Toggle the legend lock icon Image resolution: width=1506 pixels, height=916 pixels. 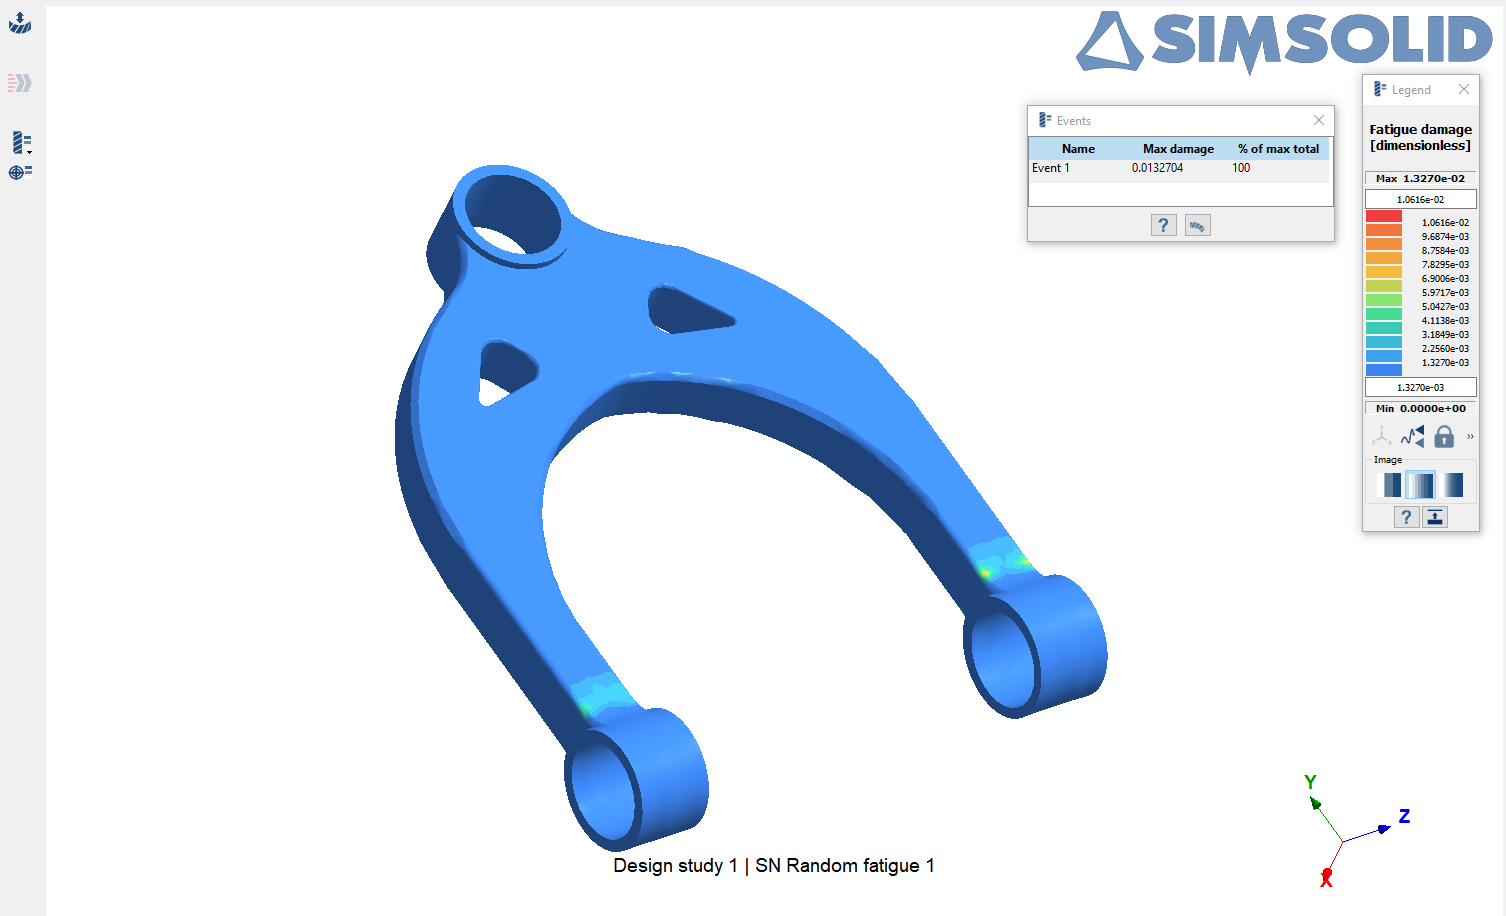1443,436
